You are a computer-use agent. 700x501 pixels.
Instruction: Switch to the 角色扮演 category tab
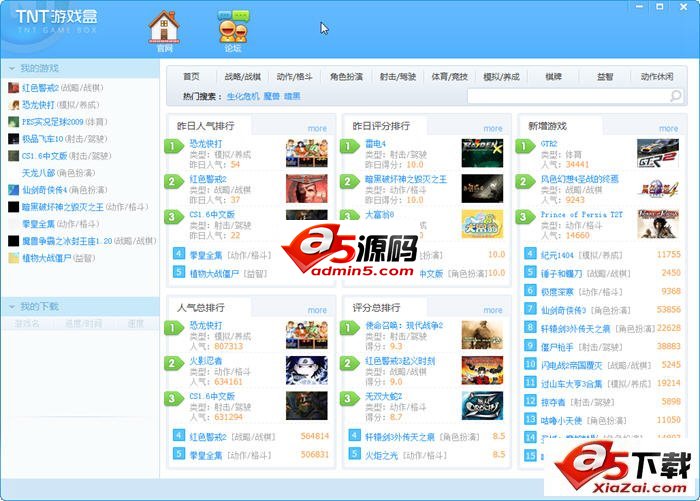[346, 77]
